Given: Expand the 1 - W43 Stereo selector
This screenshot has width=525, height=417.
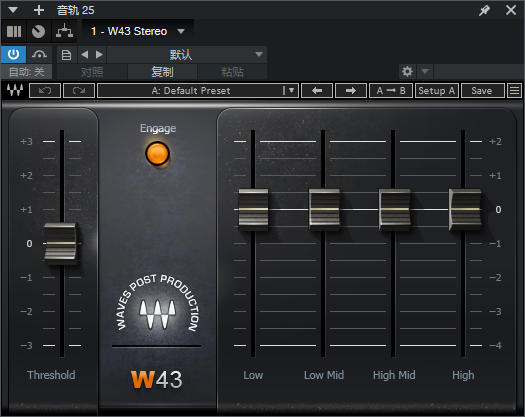Looking at the screenshot, I should (138, 31).
